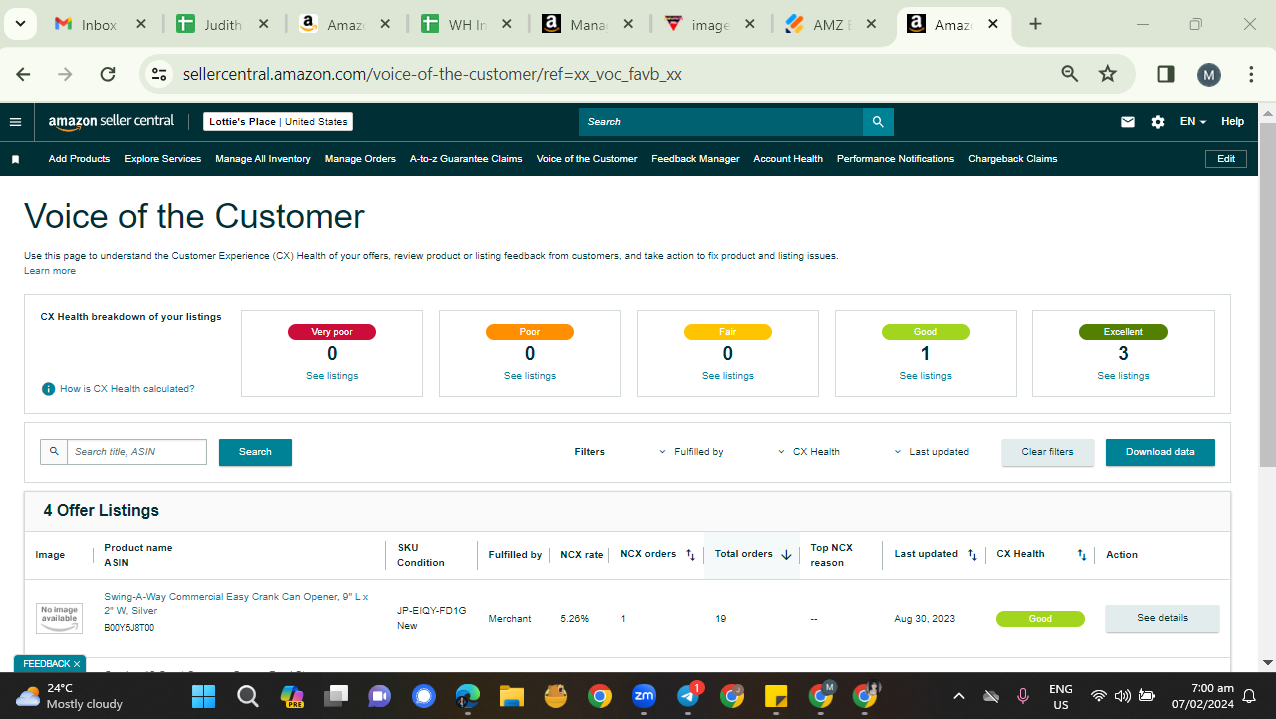Expand the Last updated filter dropdown
Image resolution: width=1276 pixels, height=719 pixels.
point(931,452)
